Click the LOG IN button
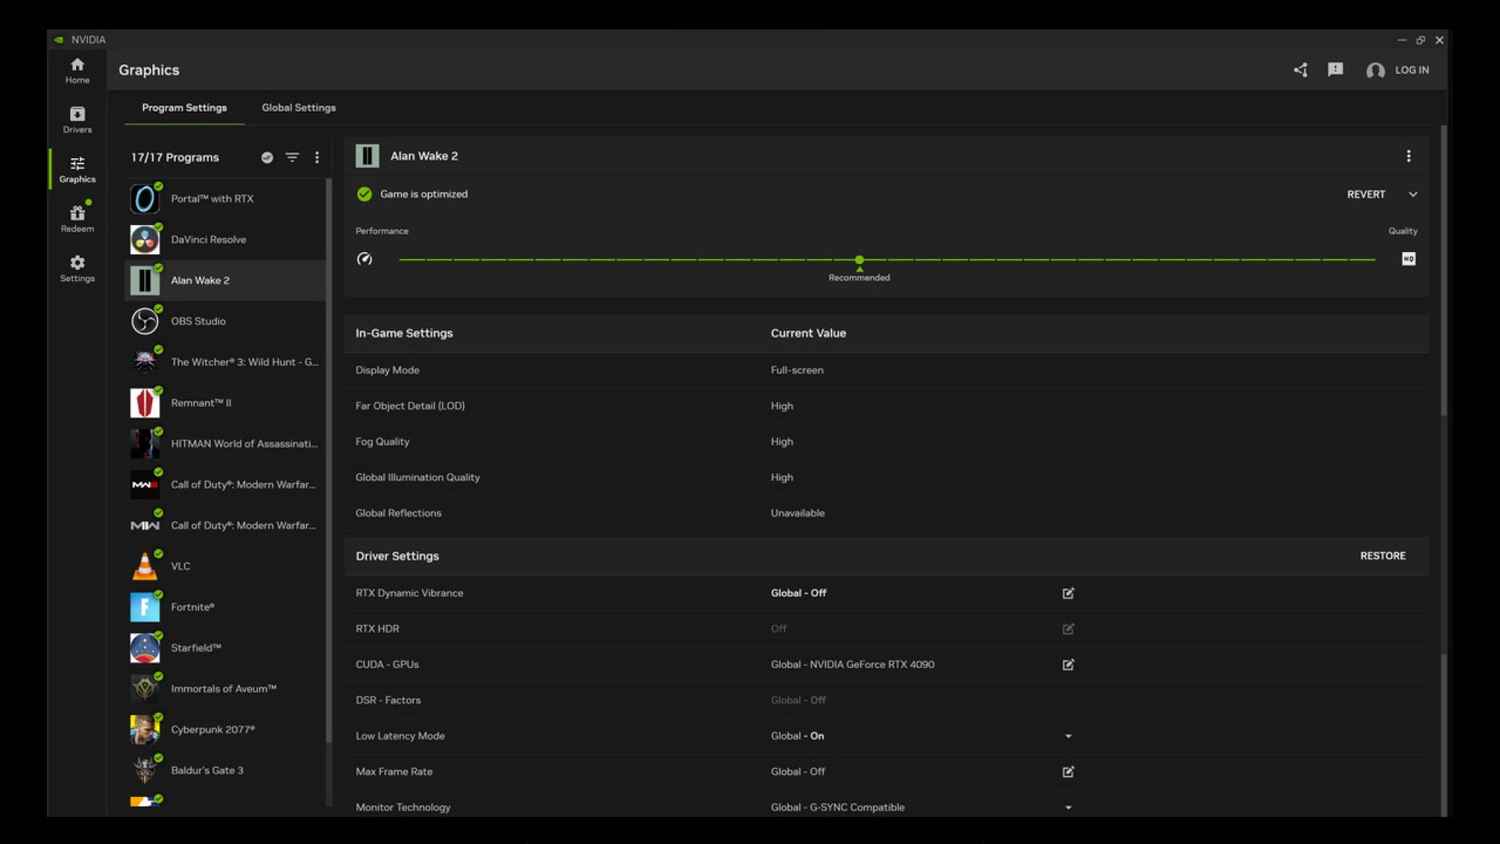This screenshot has width=1500, height=844. pos(1411,70)
